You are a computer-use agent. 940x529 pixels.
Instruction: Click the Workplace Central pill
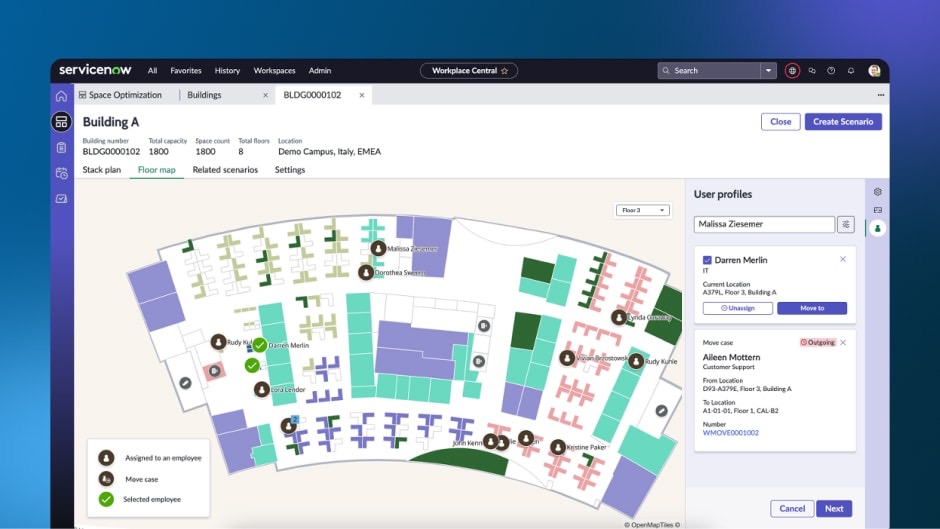click(x=469, y=71)
